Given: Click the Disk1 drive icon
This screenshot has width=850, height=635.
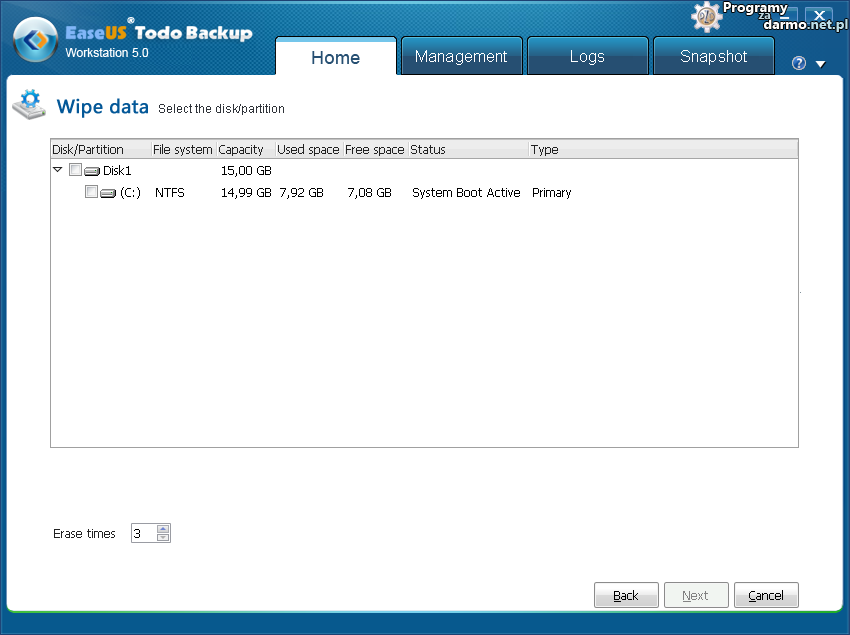Looking at the screenshot, I should pos(92,171).
